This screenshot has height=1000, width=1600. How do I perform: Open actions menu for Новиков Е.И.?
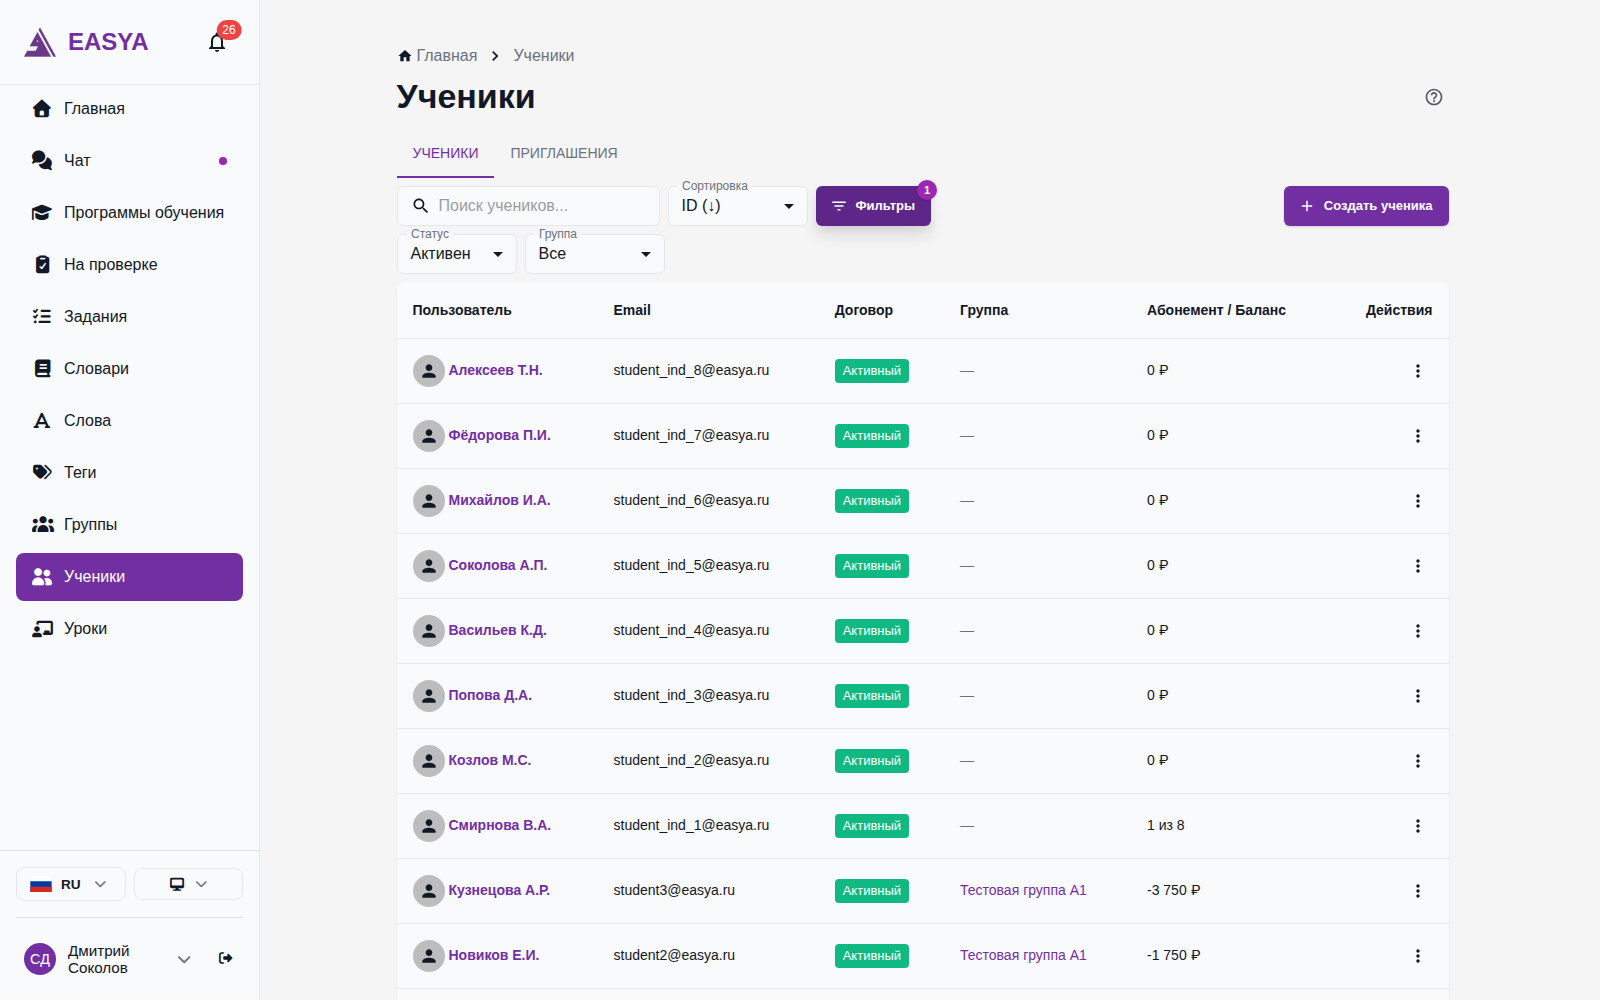[x=1417, y=956]
